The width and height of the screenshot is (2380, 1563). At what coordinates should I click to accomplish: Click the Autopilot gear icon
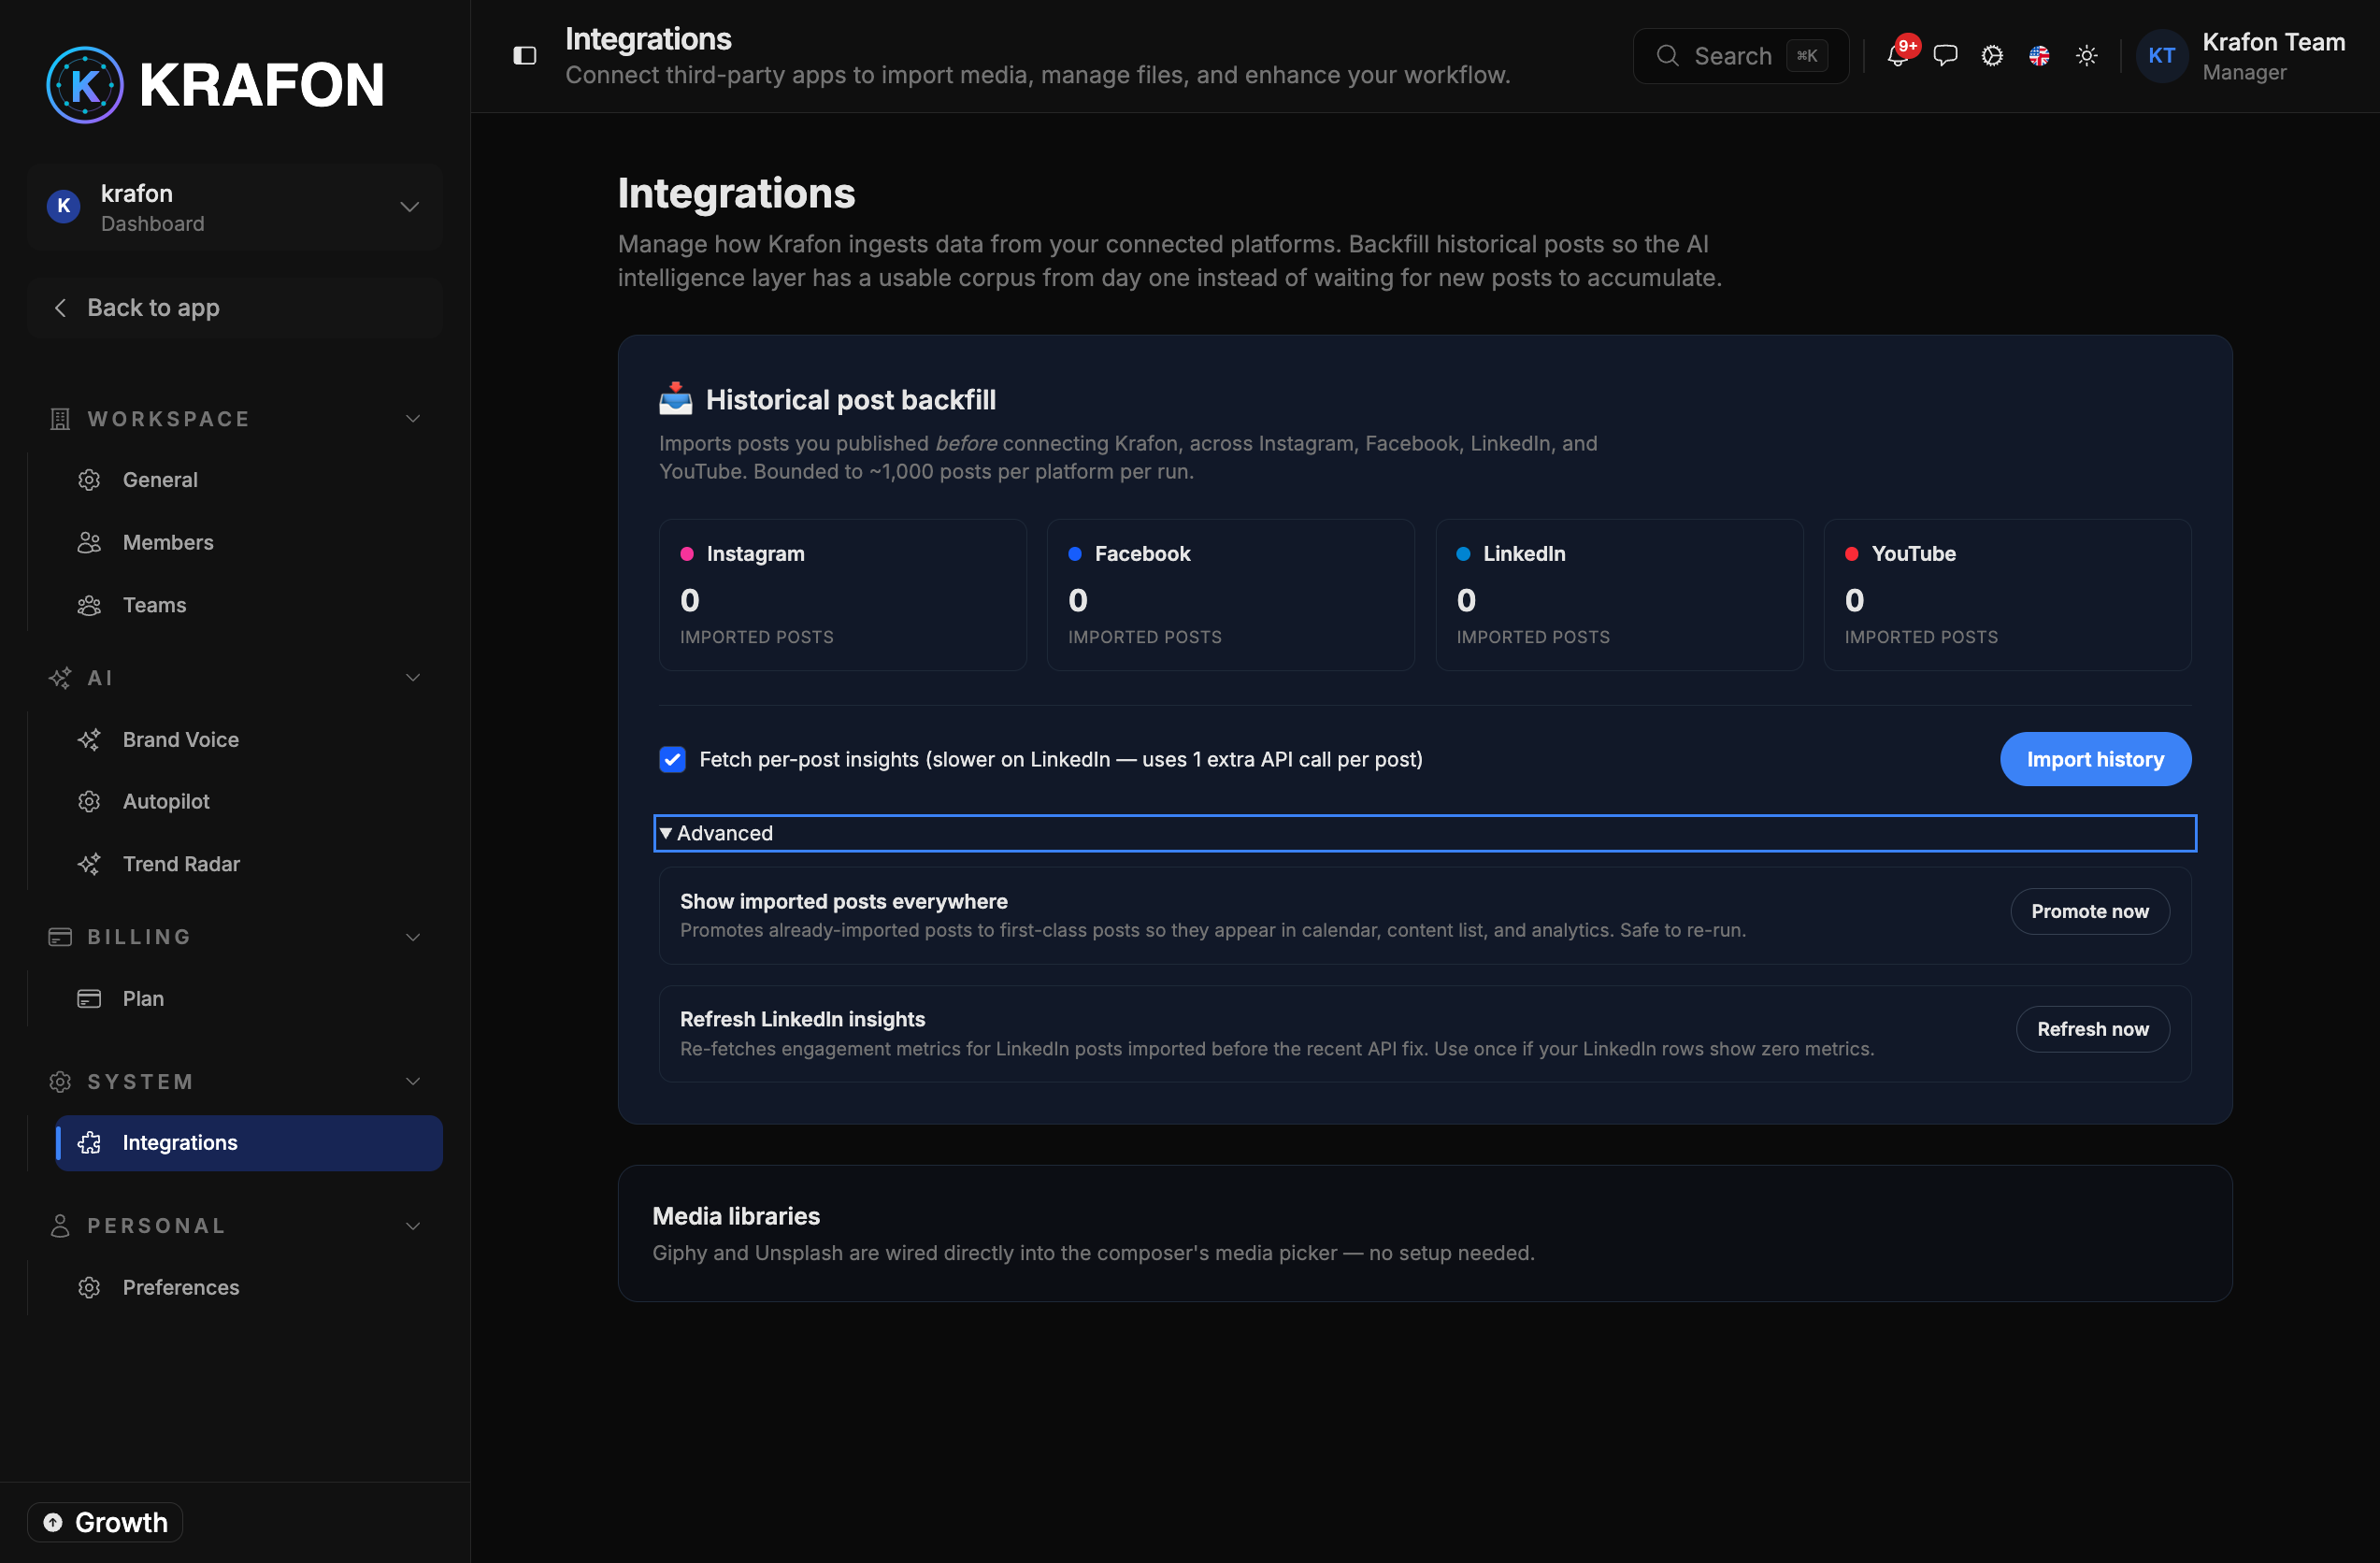(90, 802)
